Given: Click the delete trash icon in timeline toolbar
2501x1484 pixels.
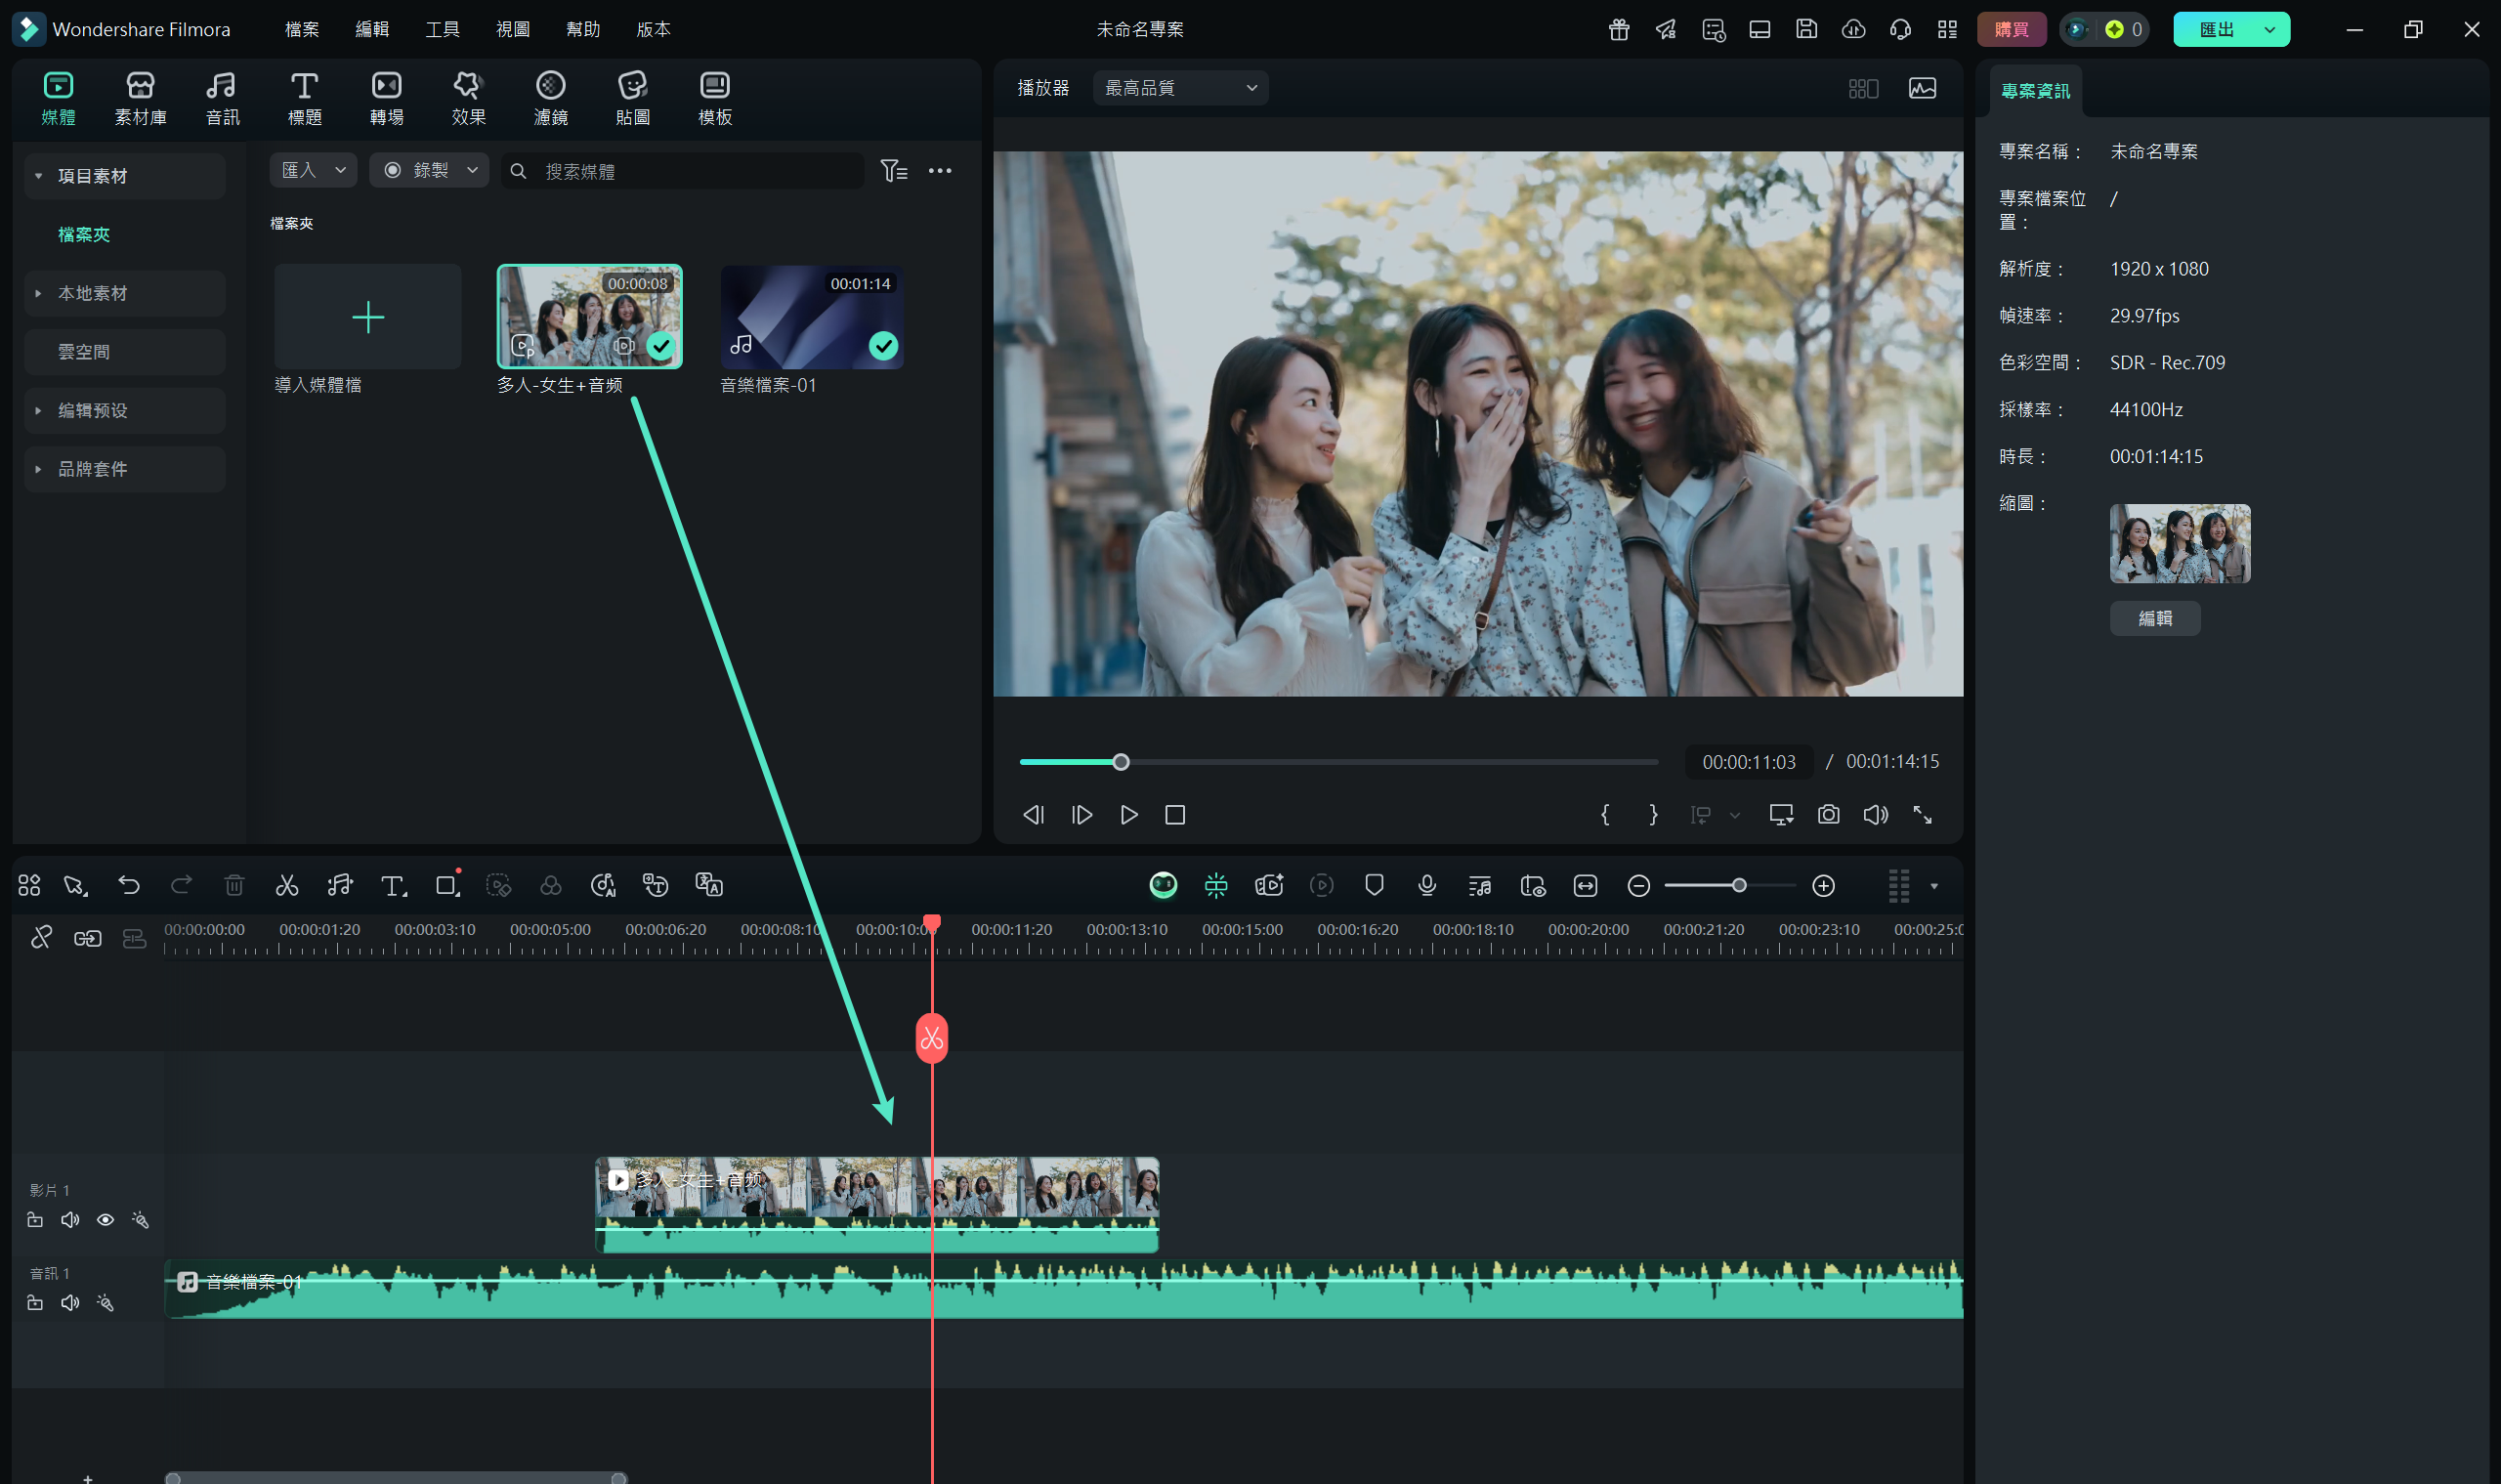Looking at the screenshot, I should point(234,885).
